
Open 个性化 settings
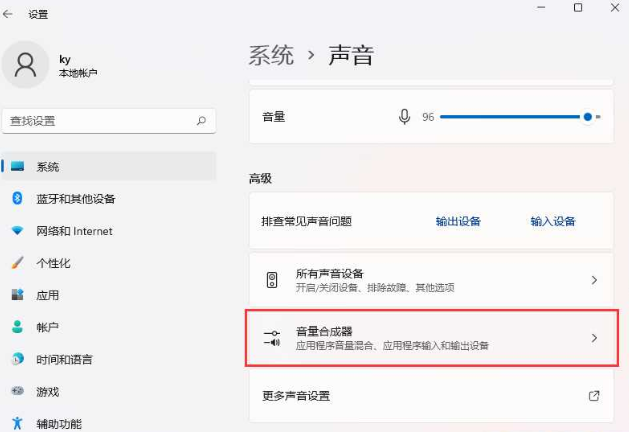[x=109, y=263]
